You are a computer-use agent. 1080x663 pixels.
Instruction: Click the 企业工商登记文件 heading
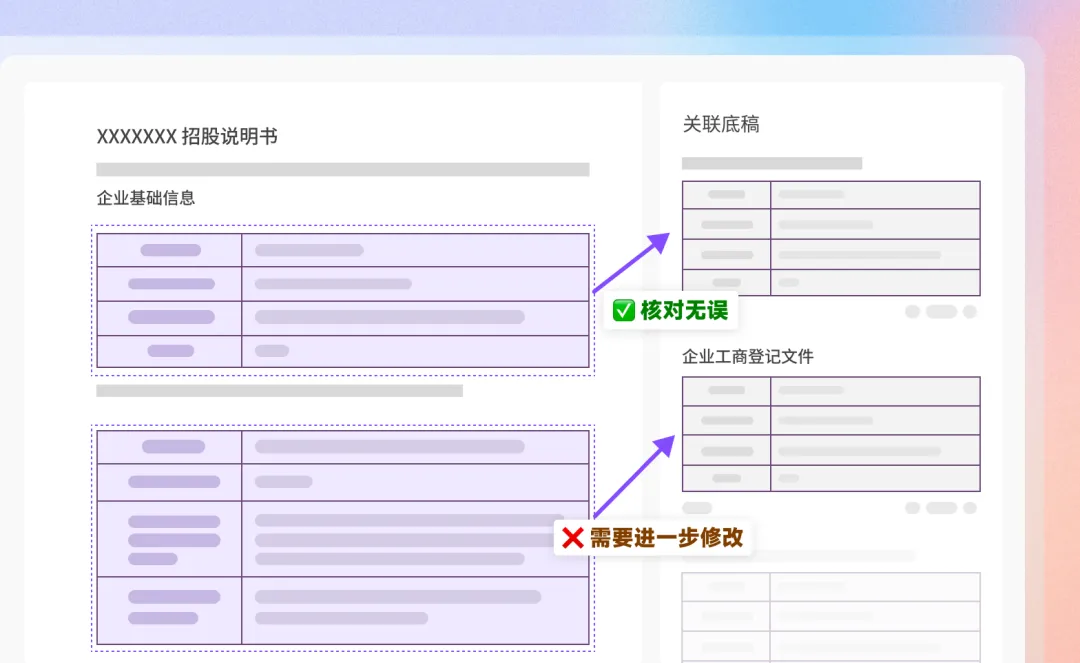(747, 357)
